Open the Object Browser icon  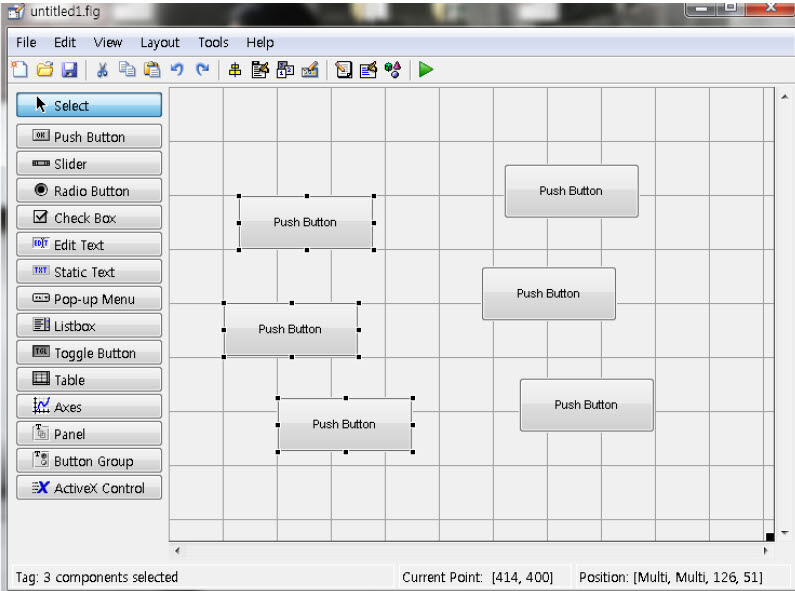click(x=393, y=69)
